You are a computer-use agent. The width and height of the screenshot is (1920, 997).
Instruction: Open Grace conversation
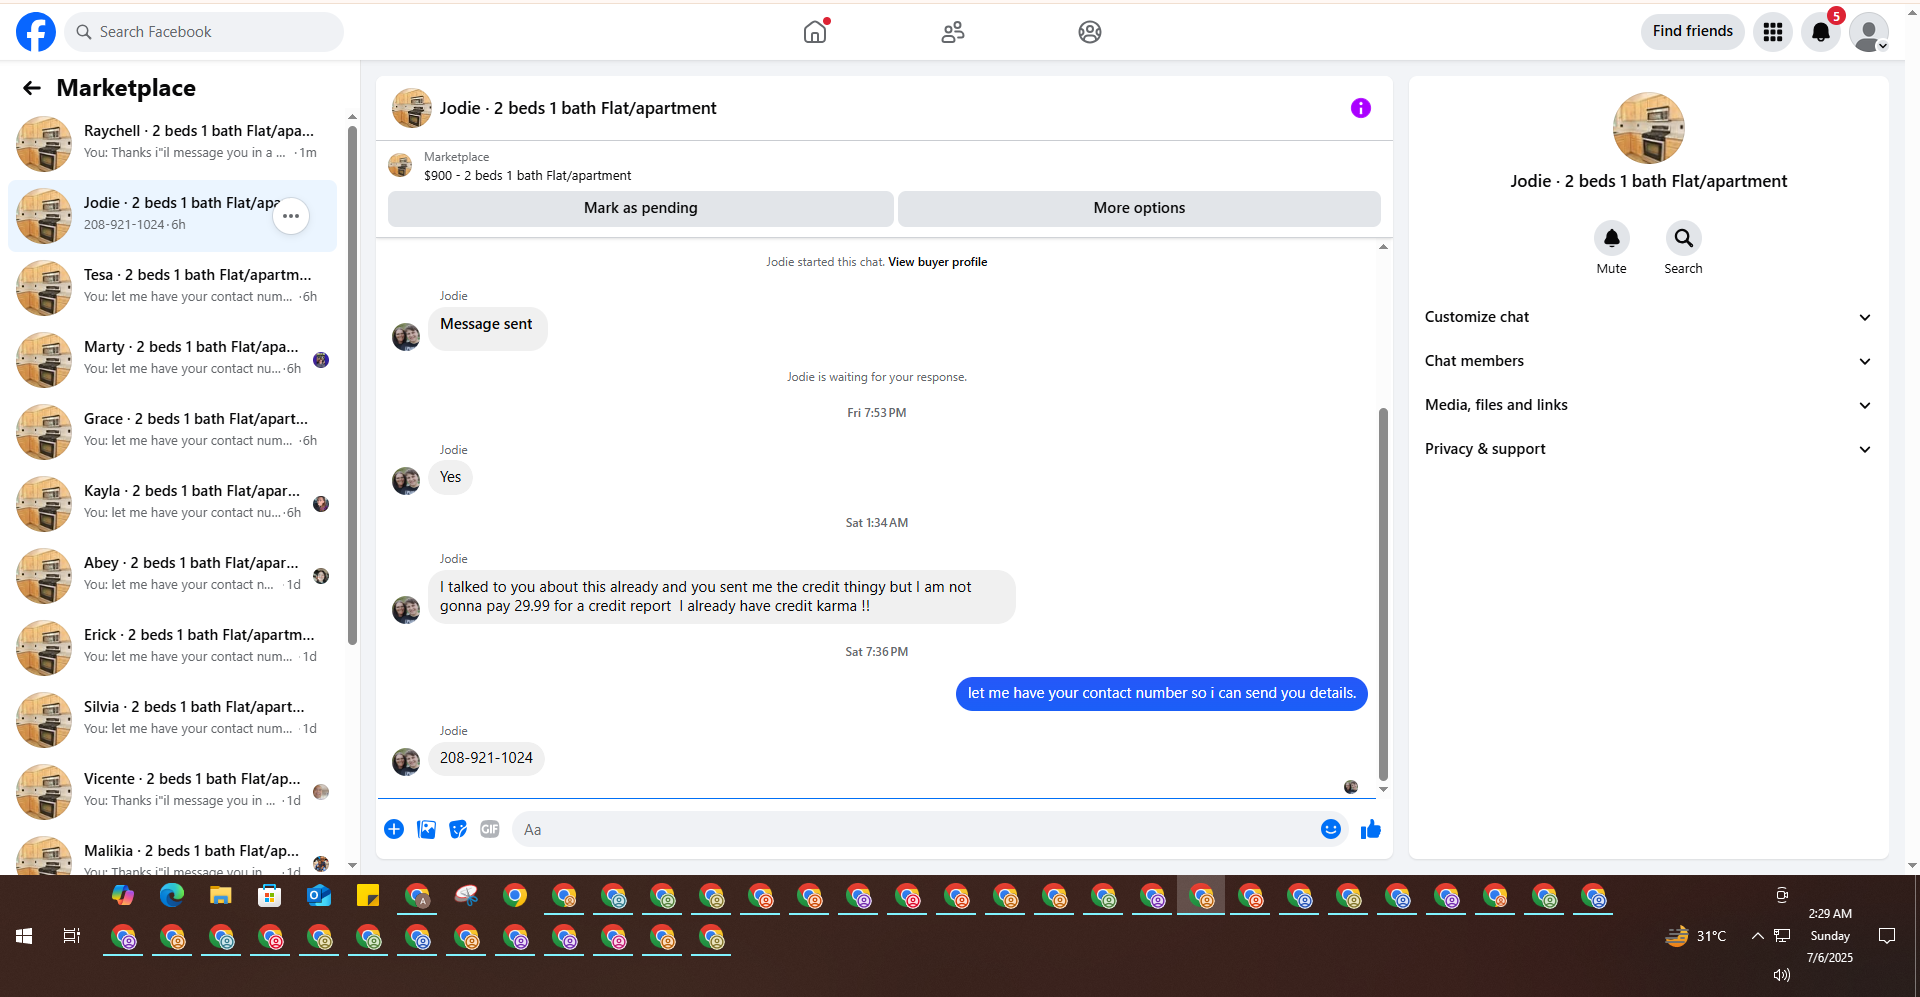pos(172,432)
